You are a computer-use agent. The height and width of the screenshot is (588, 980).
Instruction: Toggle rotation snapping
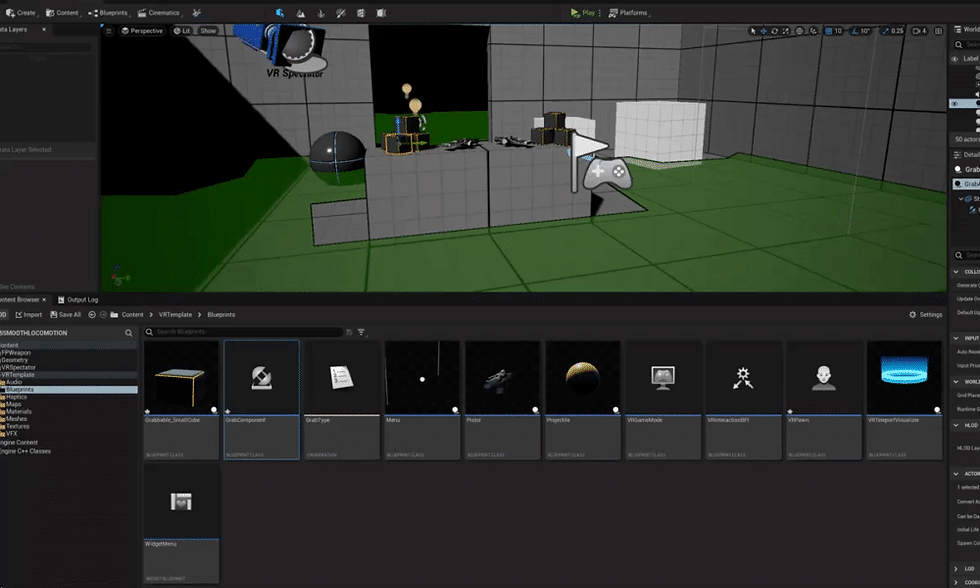pyautogui.click(x=855, y=31)
